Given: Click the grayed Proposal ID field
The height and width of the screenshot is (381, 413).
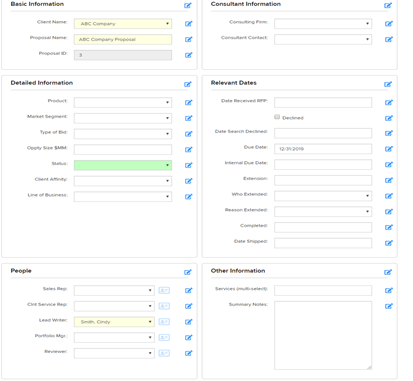Looking at the screenshot, I should [x=123, y=55].
